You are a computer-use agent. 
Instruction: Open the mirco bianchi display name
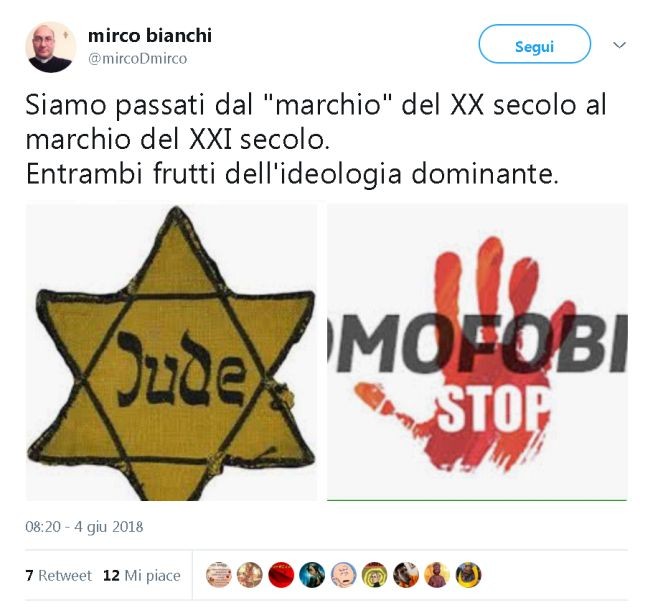[150, 35]
